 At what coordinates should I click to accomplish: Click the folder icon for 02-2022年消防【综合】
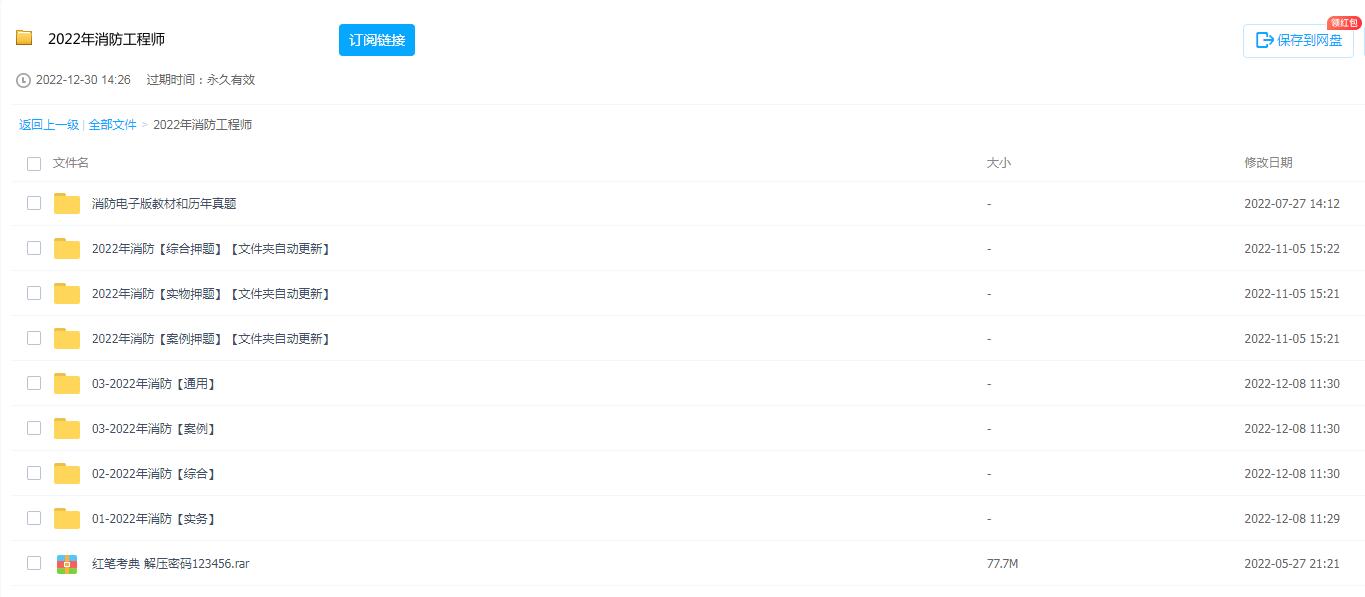[x=67, y=474]
